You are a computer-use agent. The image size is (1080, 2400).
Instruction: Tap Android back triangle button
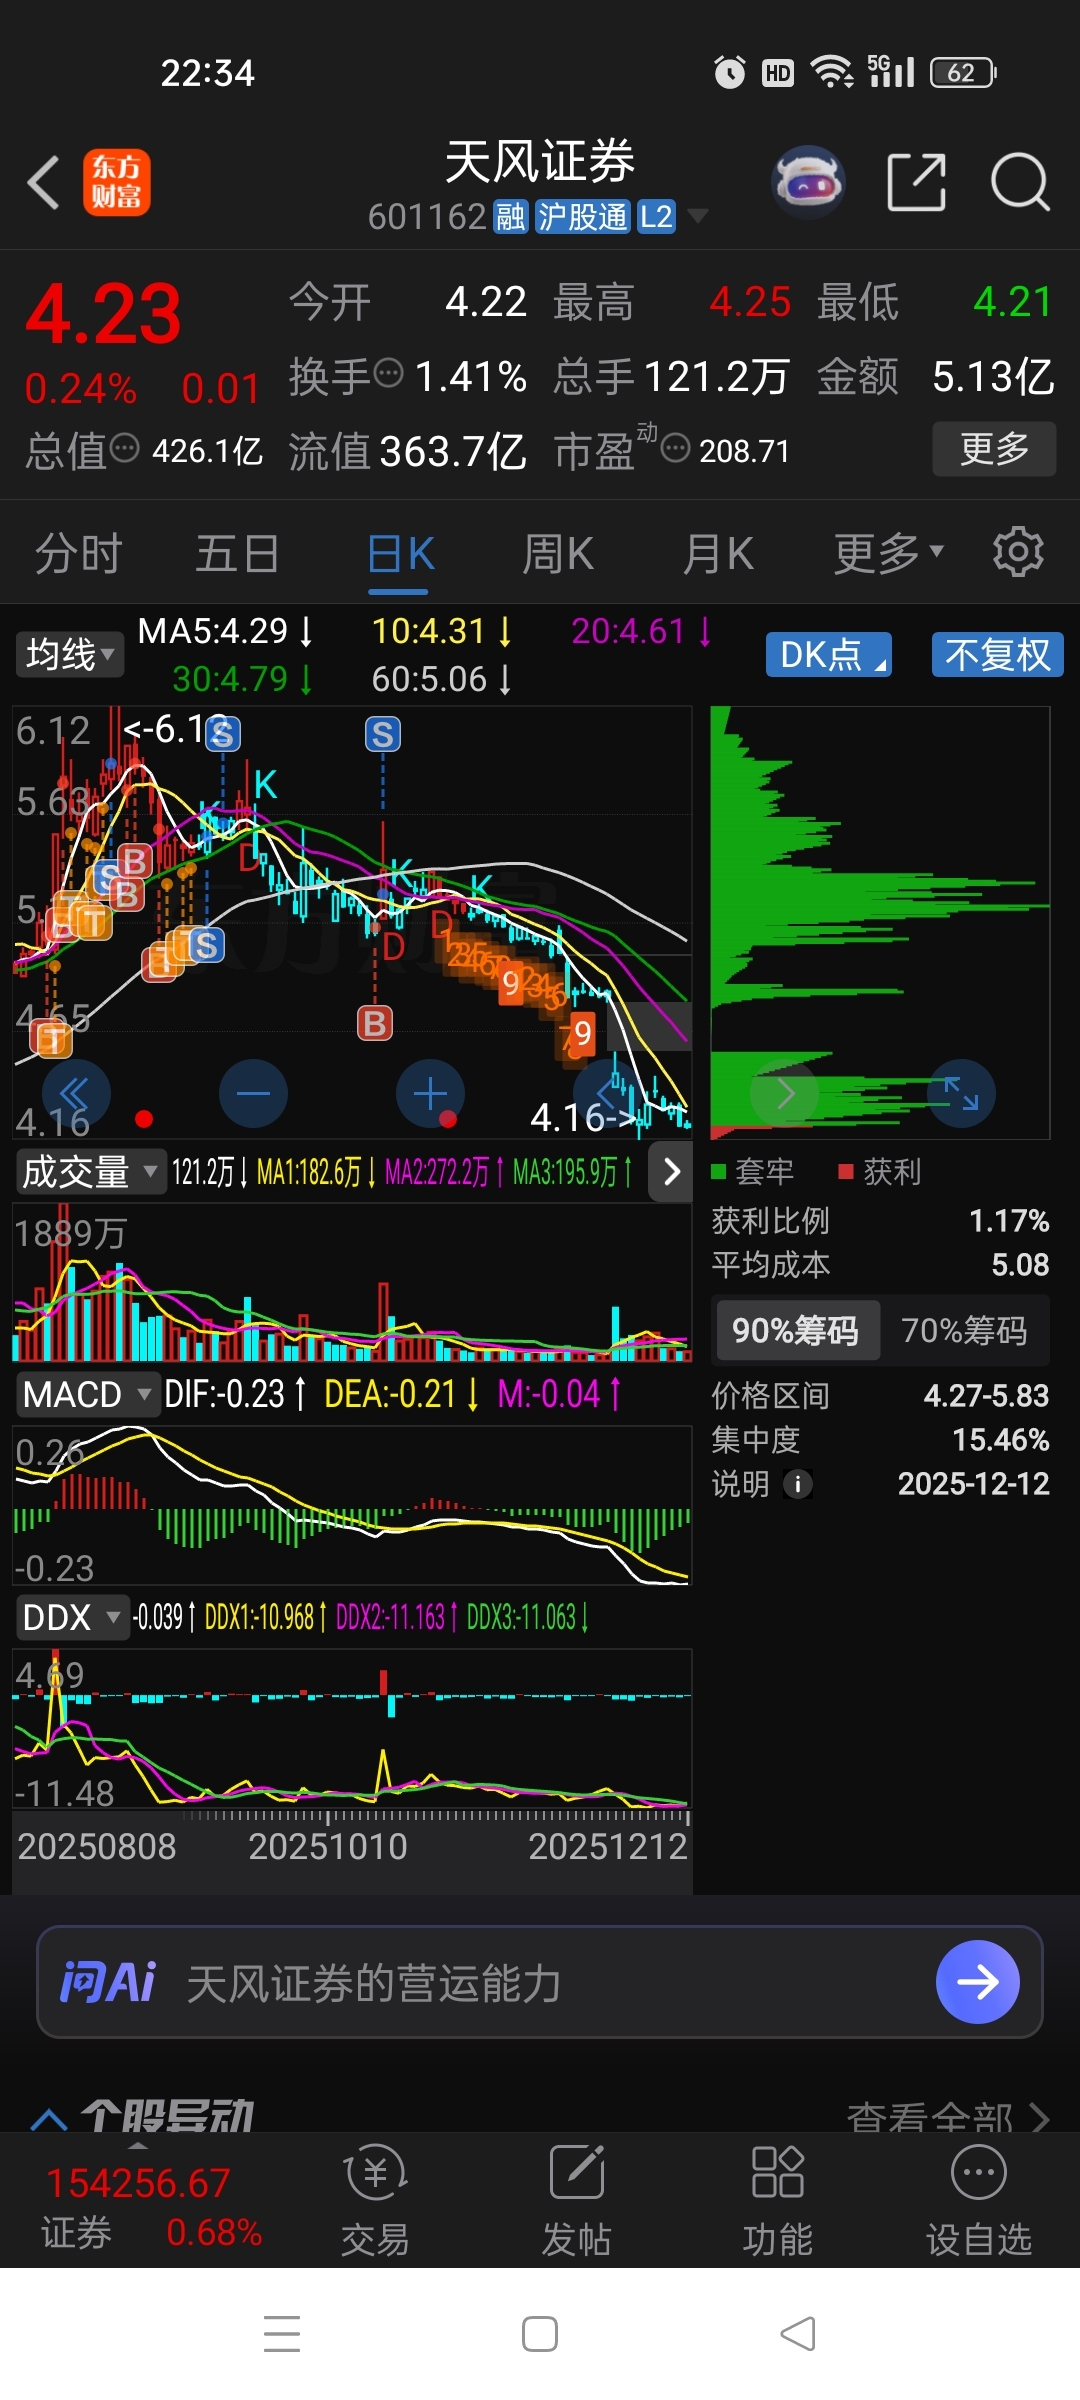[798, 2334]
